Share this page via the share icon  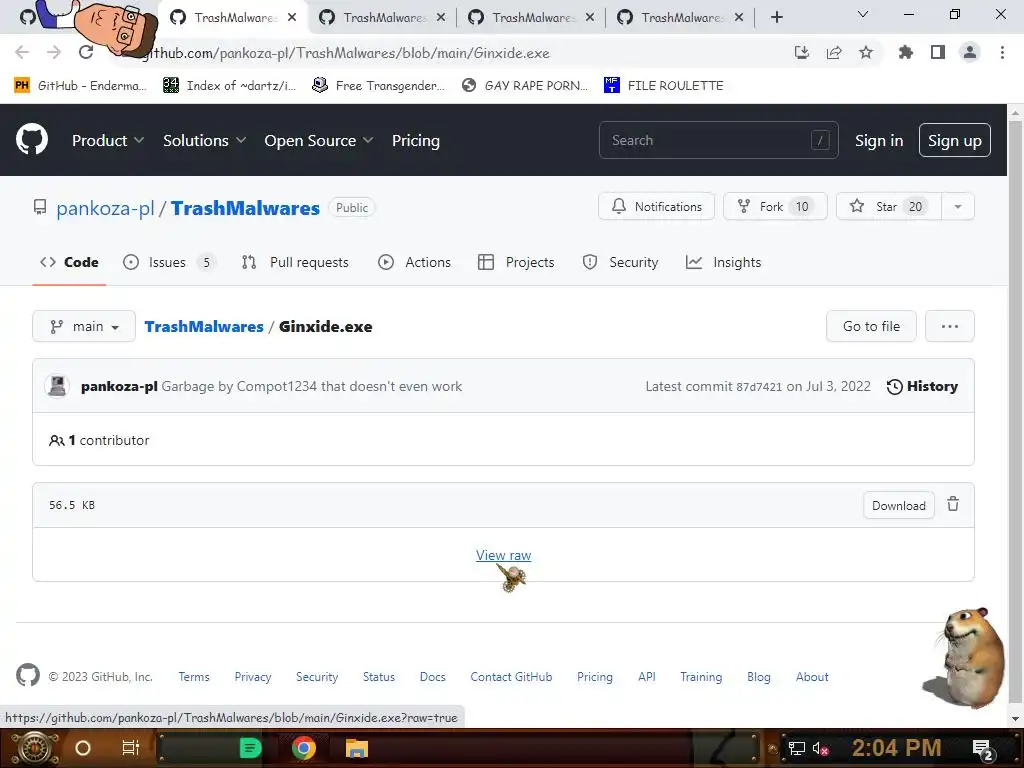[834, 52]
